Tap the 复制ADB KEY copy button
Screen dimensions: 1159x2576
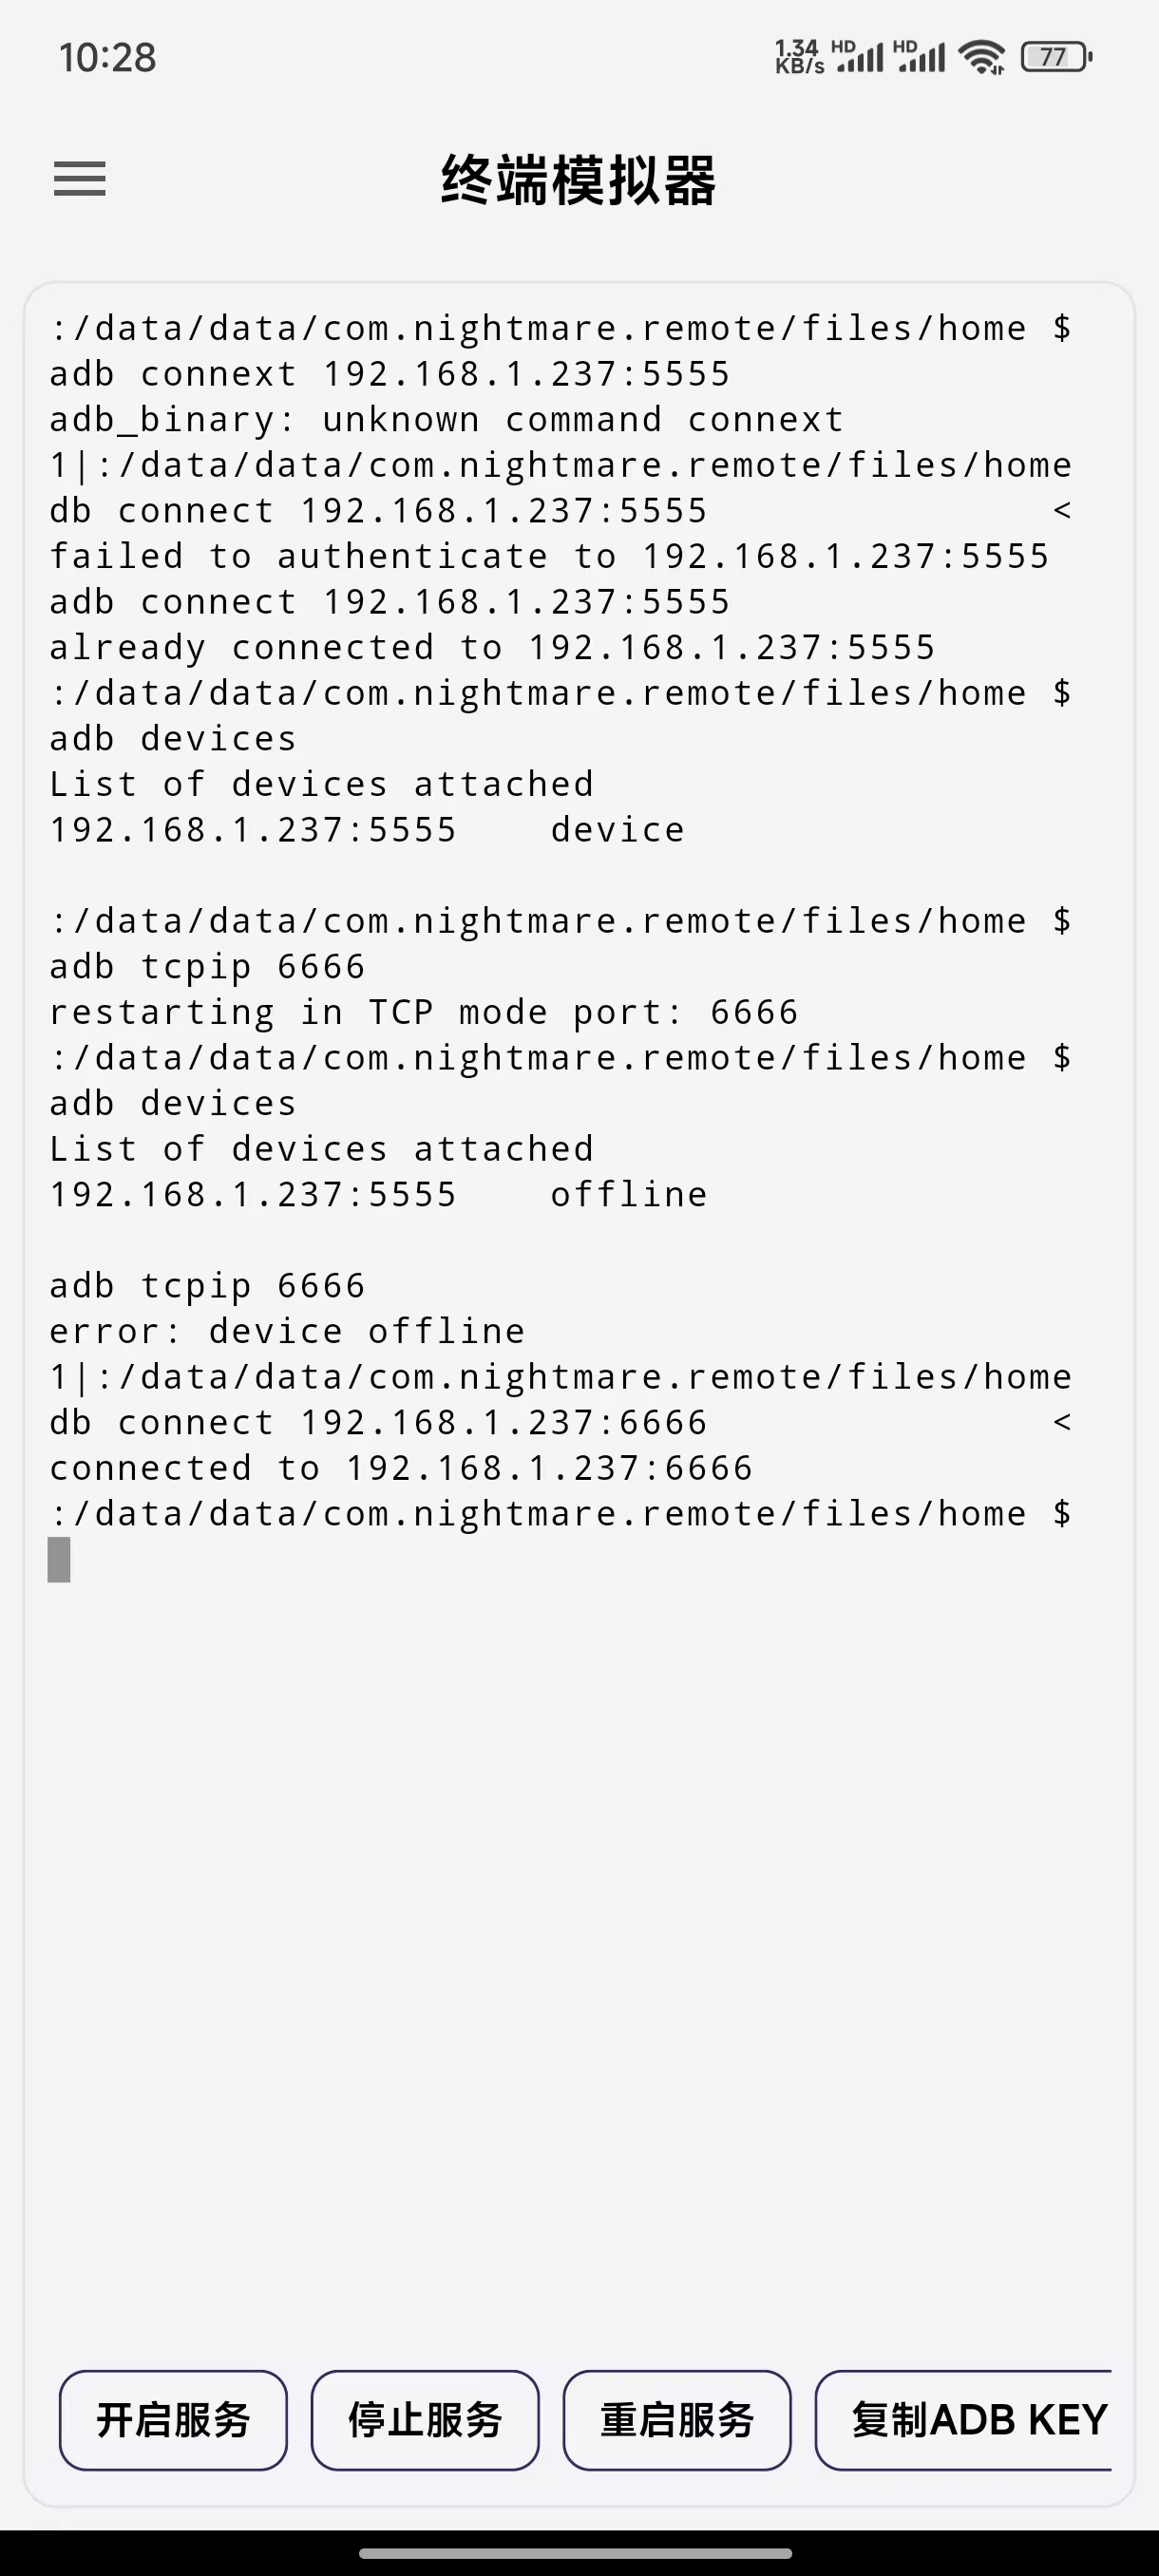tap(975, 2421)
